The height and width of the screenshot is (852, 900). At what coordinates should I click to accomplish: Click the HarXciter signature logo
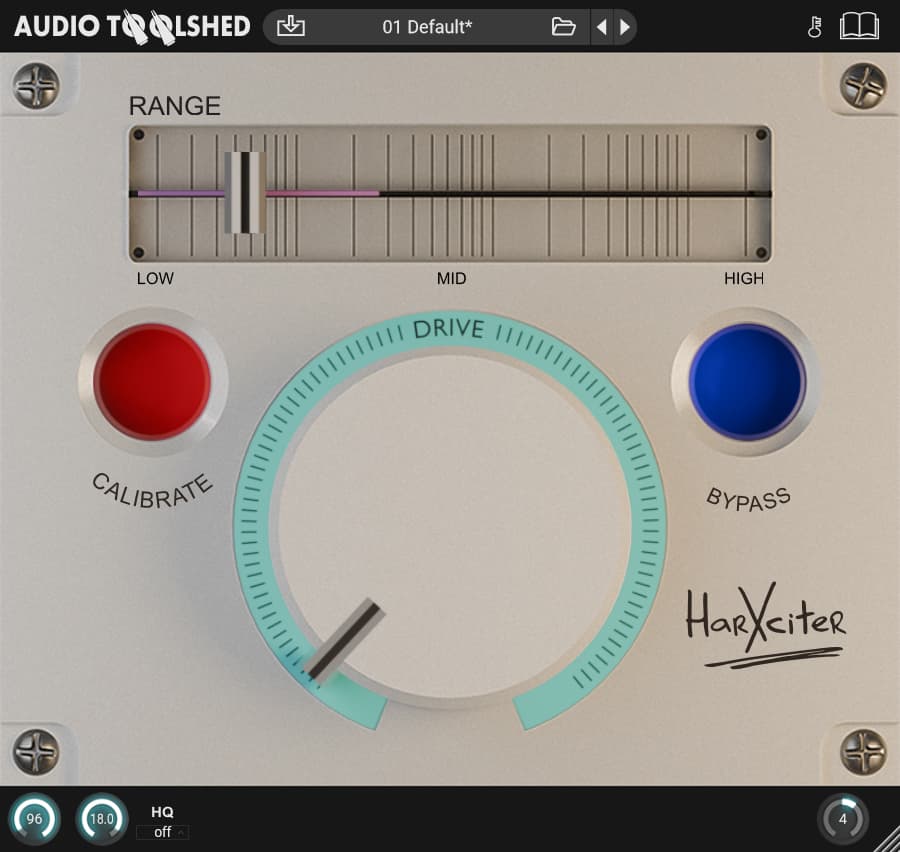coord(766,625)
